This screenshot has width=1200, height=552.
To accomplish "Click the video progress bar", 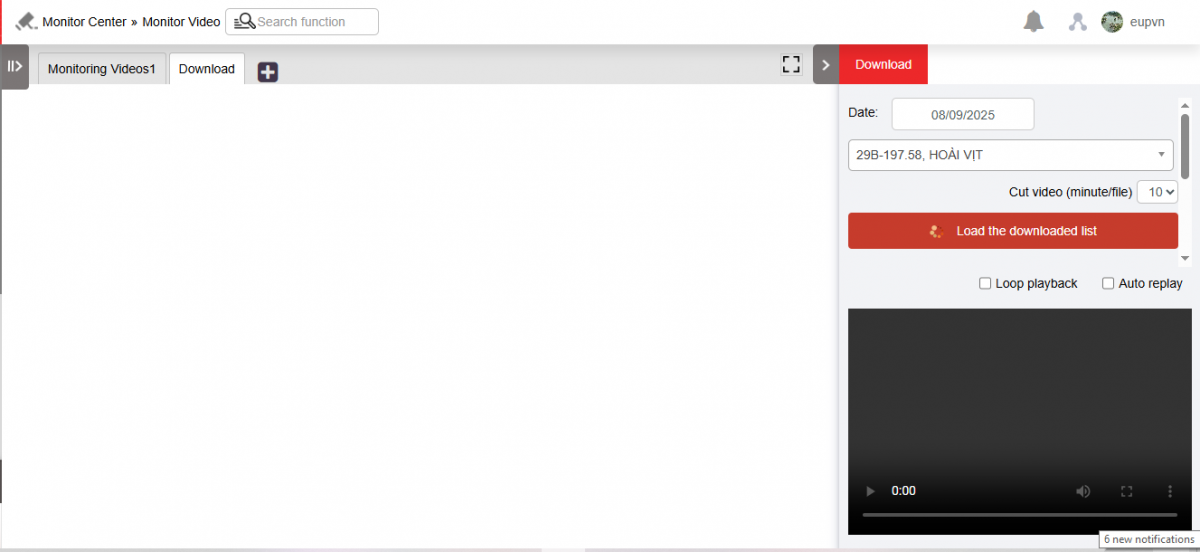I will tap(1019, 514).
